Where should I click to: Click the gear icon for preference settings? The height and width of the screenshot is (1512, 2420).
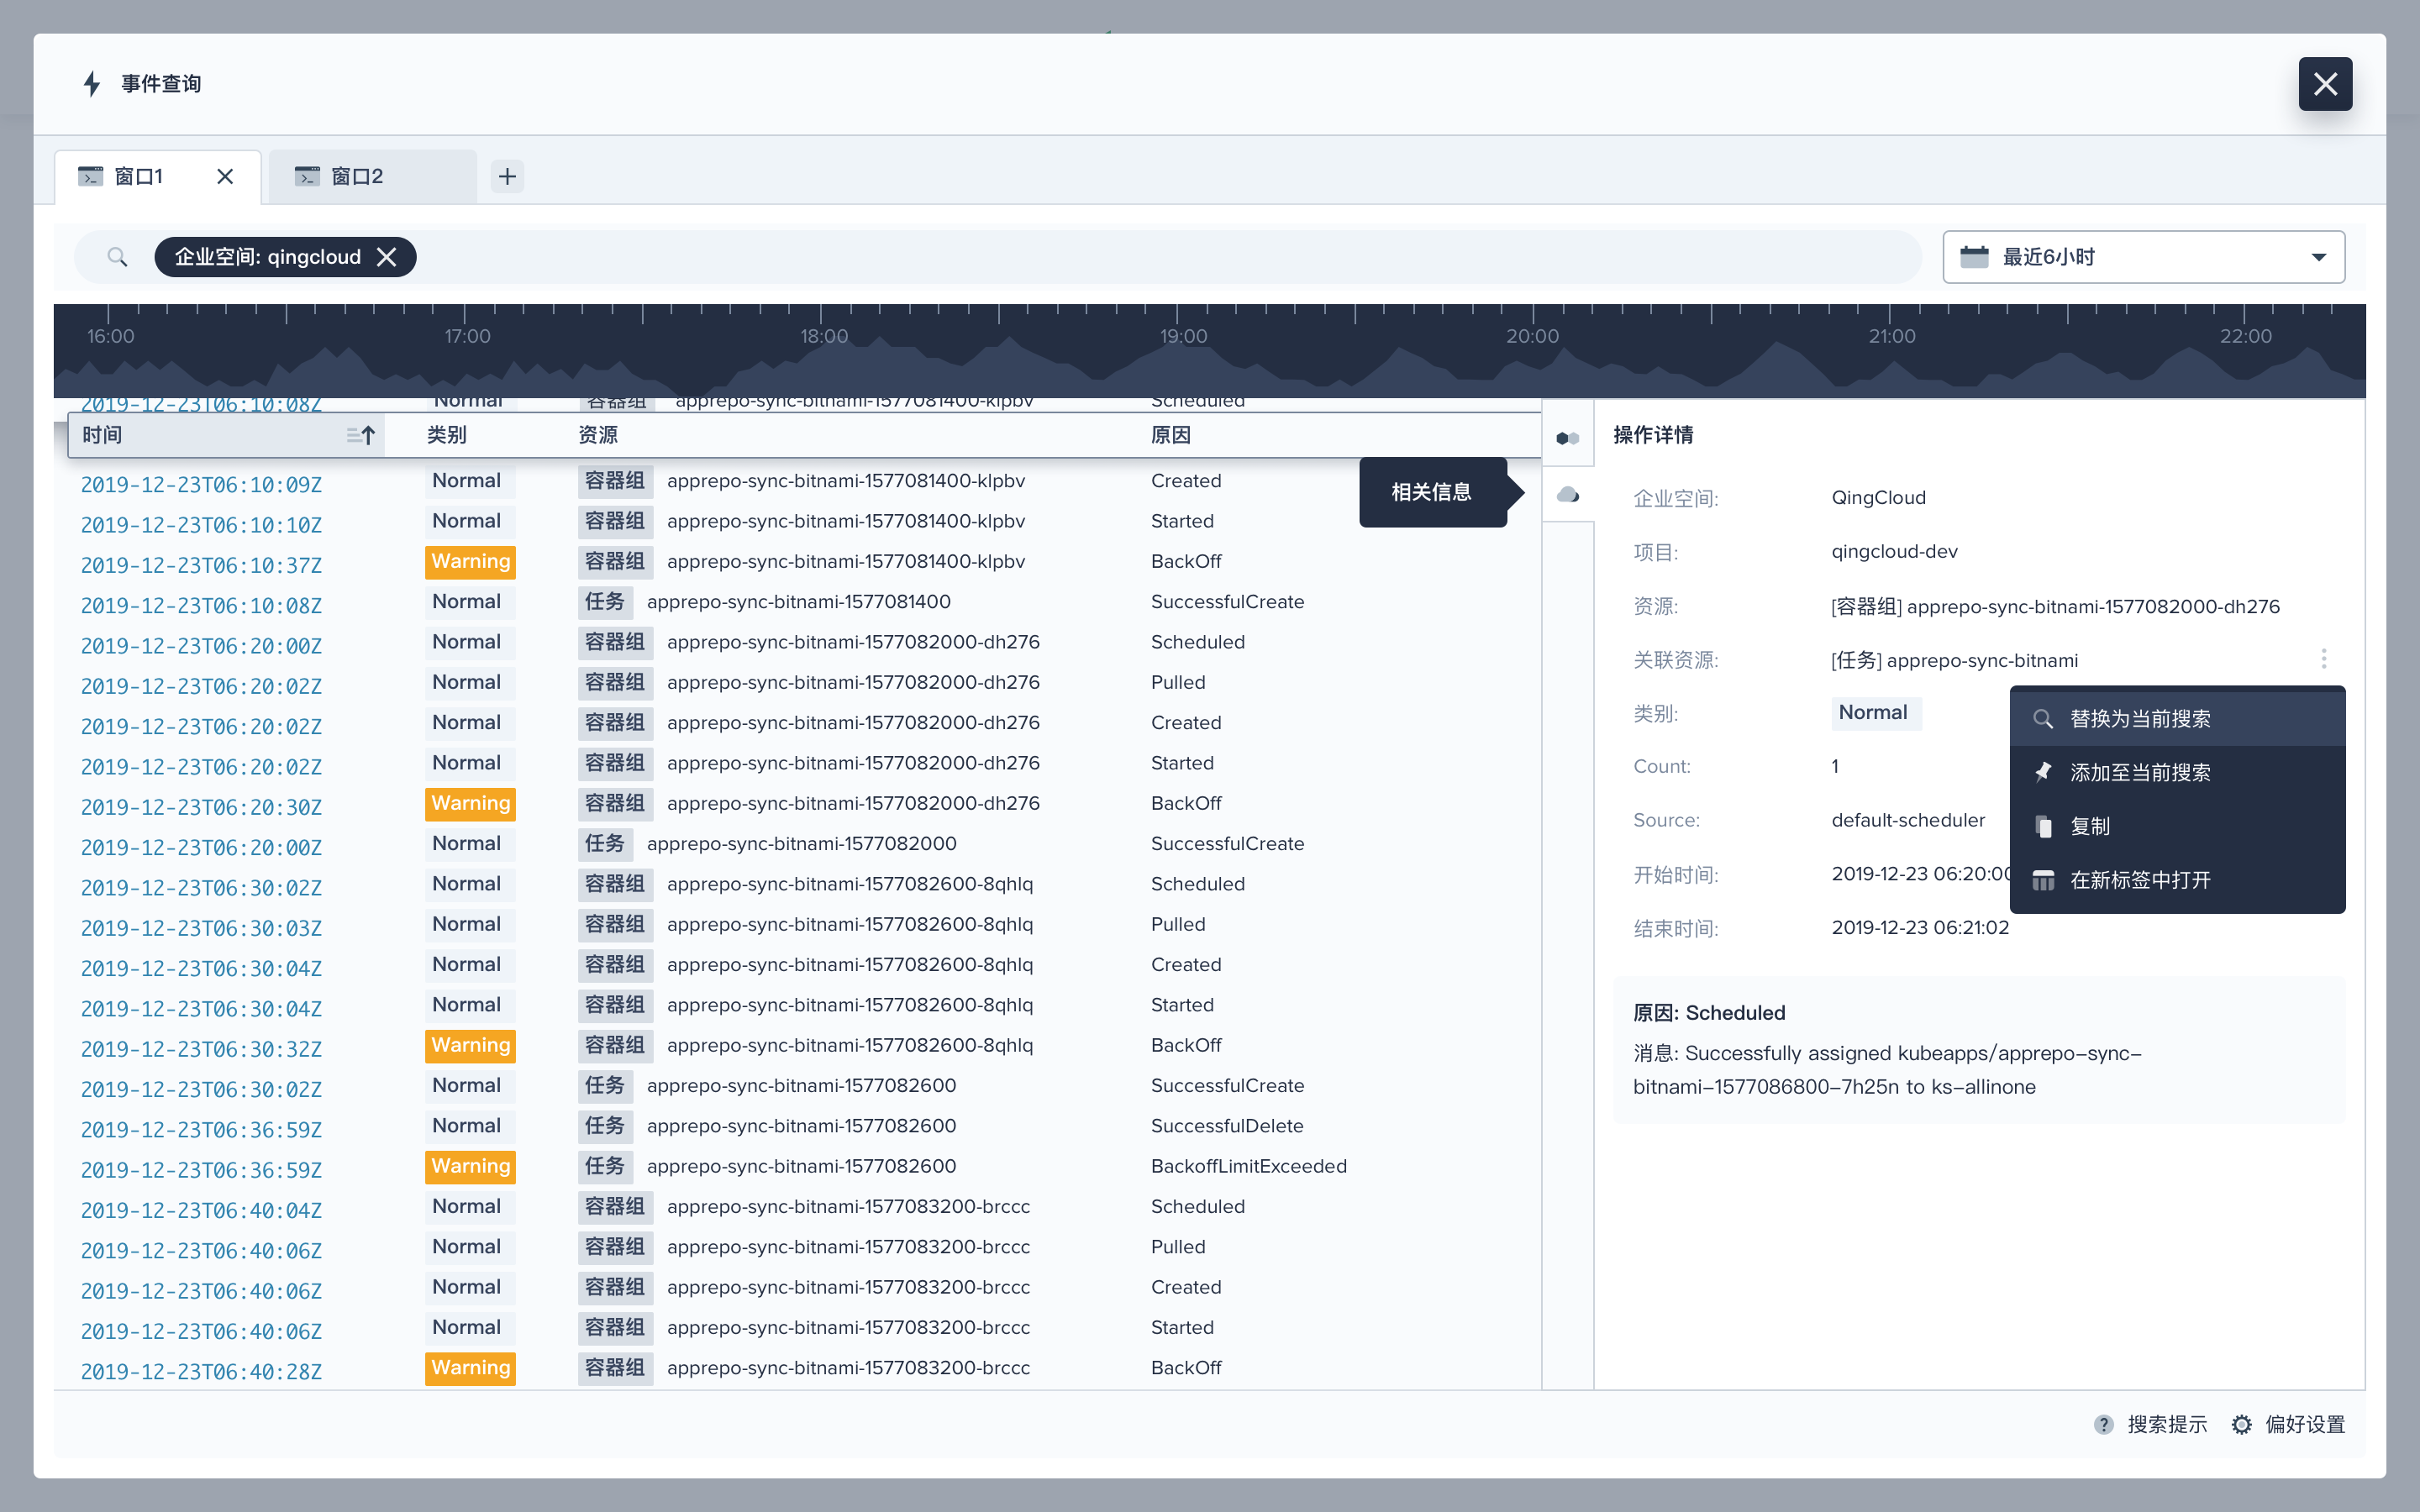2242,1424
